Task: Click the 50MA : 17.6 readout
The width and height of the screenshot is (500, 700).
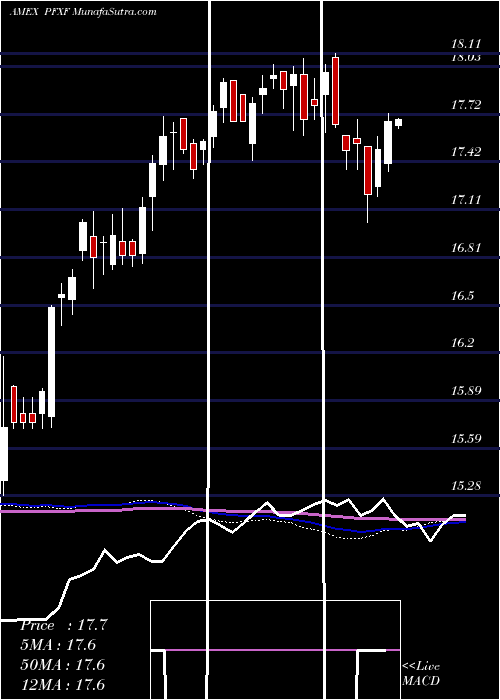Action: (62, 665)
